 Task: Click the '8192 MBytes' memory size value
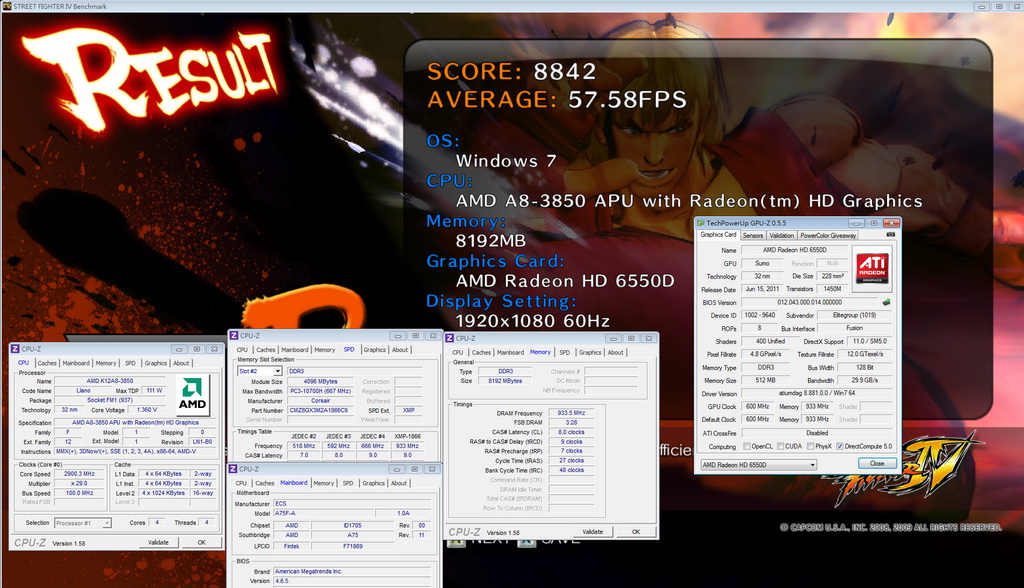click(x=505, y=381)
